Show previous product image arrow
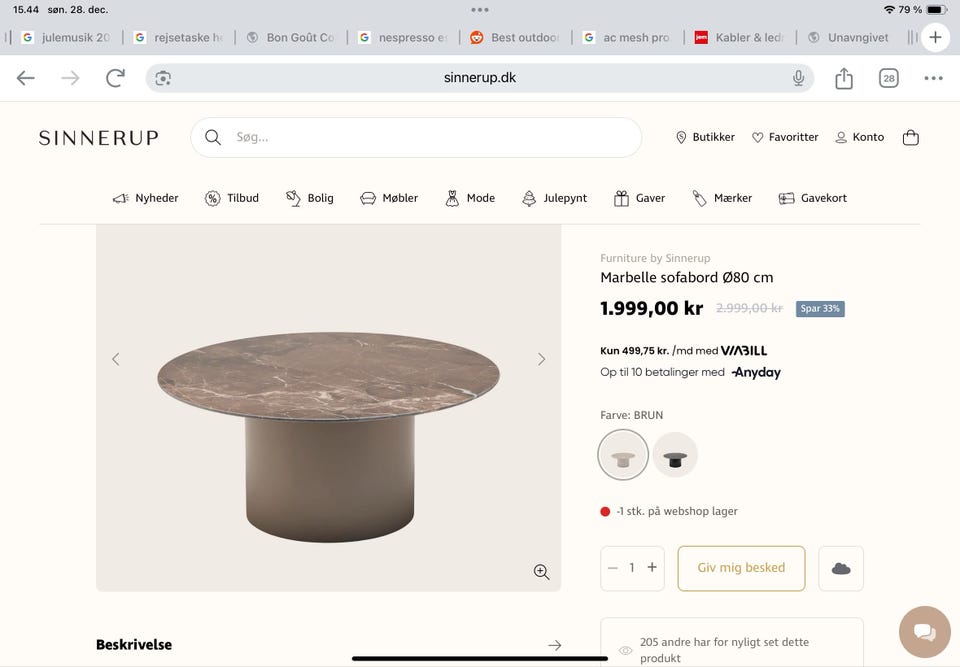The image size is (960, 667). [116, 359]
